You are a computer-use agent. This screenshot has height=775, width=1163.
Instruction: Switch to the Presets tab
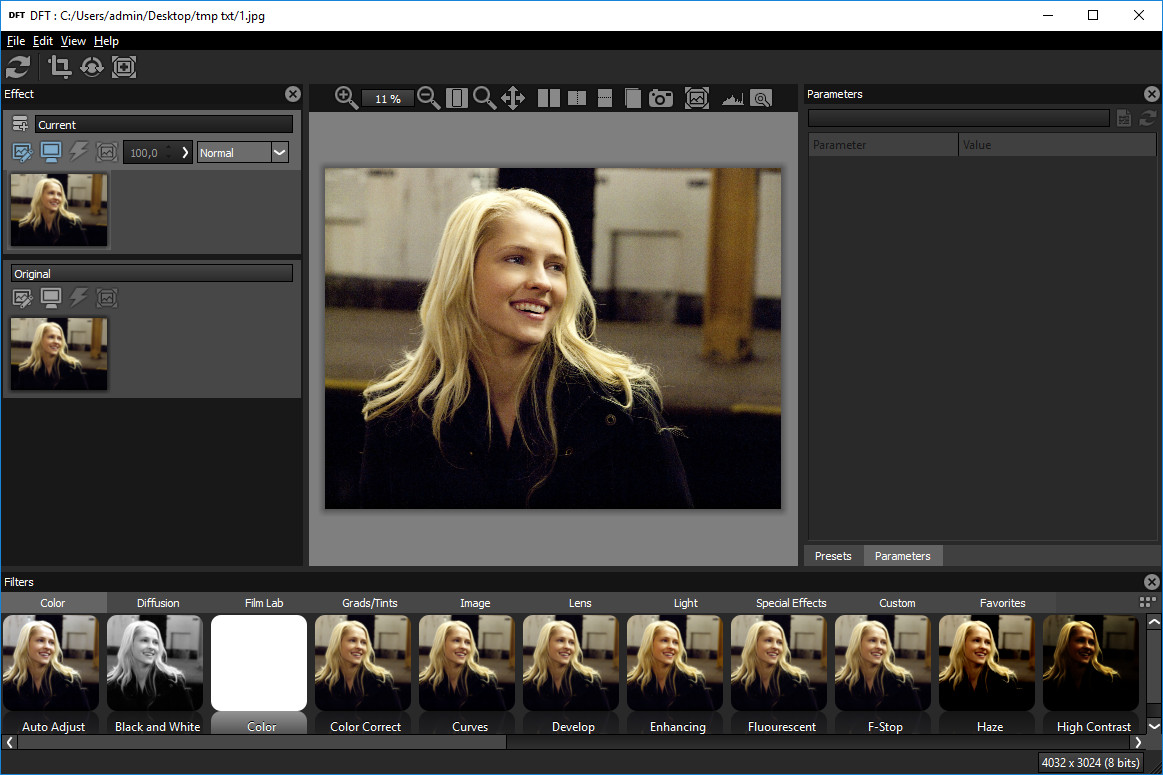tap(833, 555)
